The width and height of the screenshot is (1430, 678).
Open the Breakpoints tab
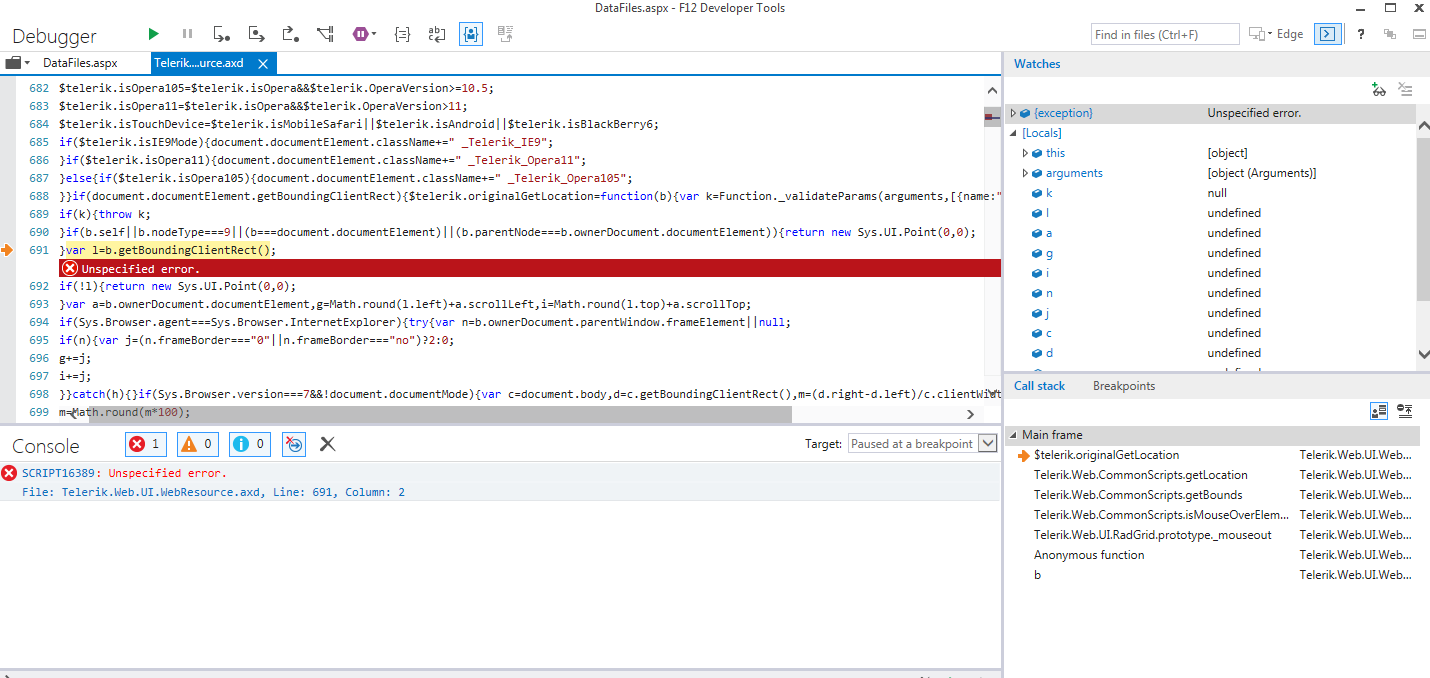pyautogui.click(x=1123, y=386)
